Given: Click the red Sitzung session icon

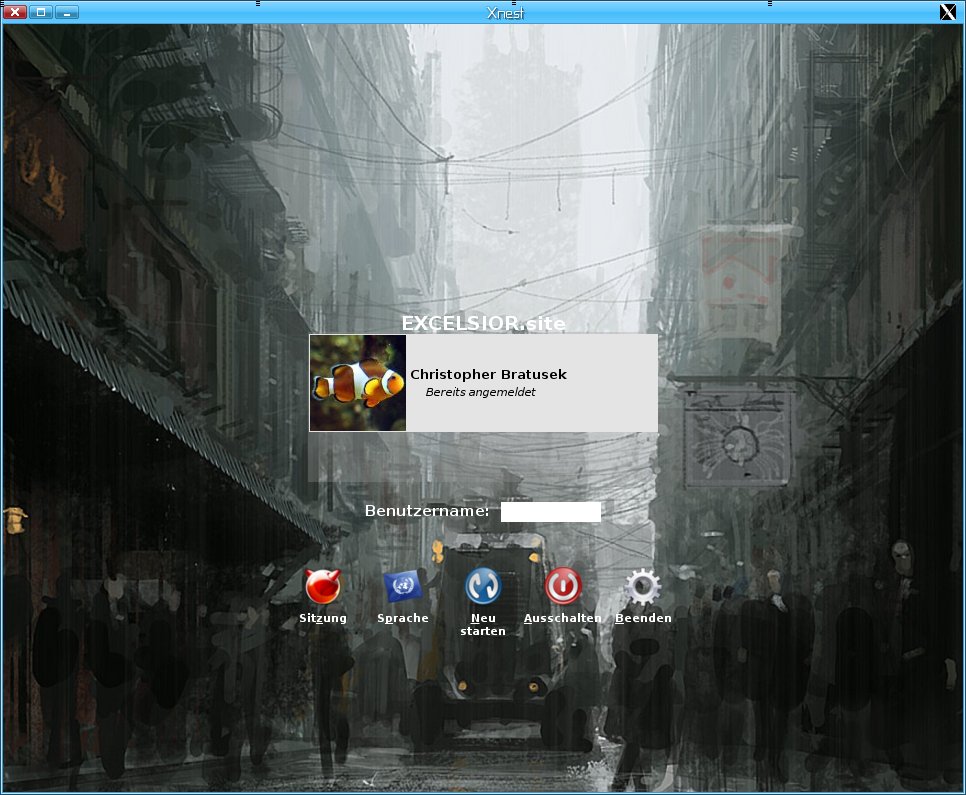Looking at the screenshot, I should (x=323, y=586).
